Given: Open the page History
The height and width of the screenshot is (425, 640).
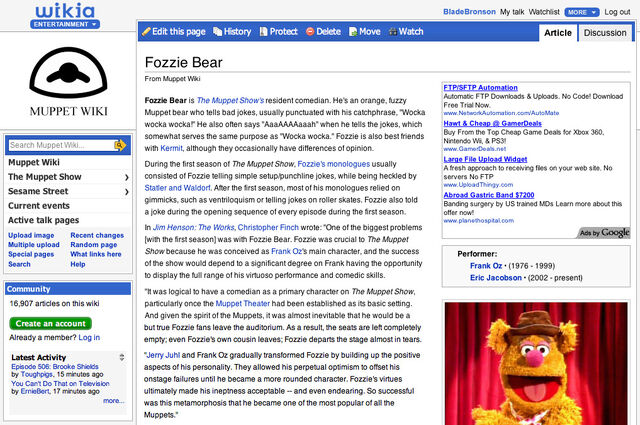Looking at the screenshot, I should [237, 31].
